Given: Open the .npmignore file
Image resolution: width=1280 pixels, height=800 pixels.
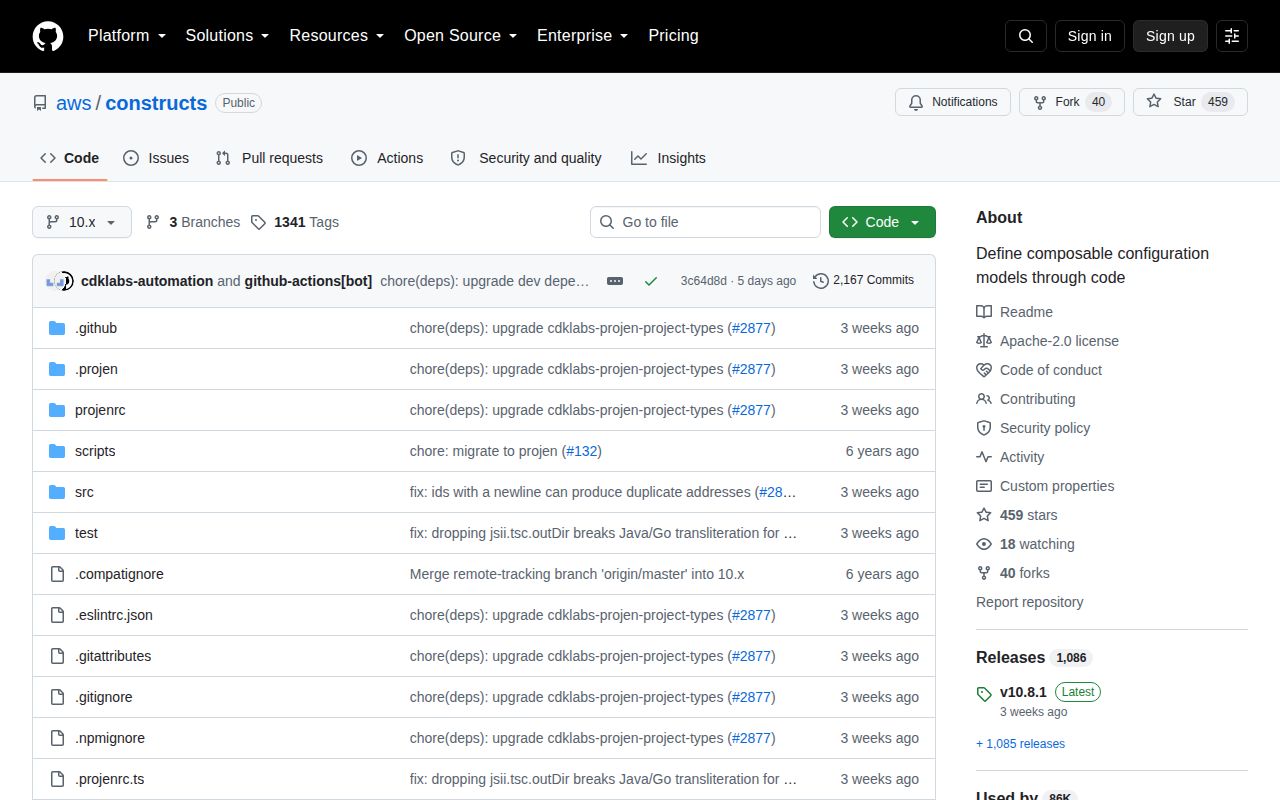Looking at the screenshot, I should point(110,738).
